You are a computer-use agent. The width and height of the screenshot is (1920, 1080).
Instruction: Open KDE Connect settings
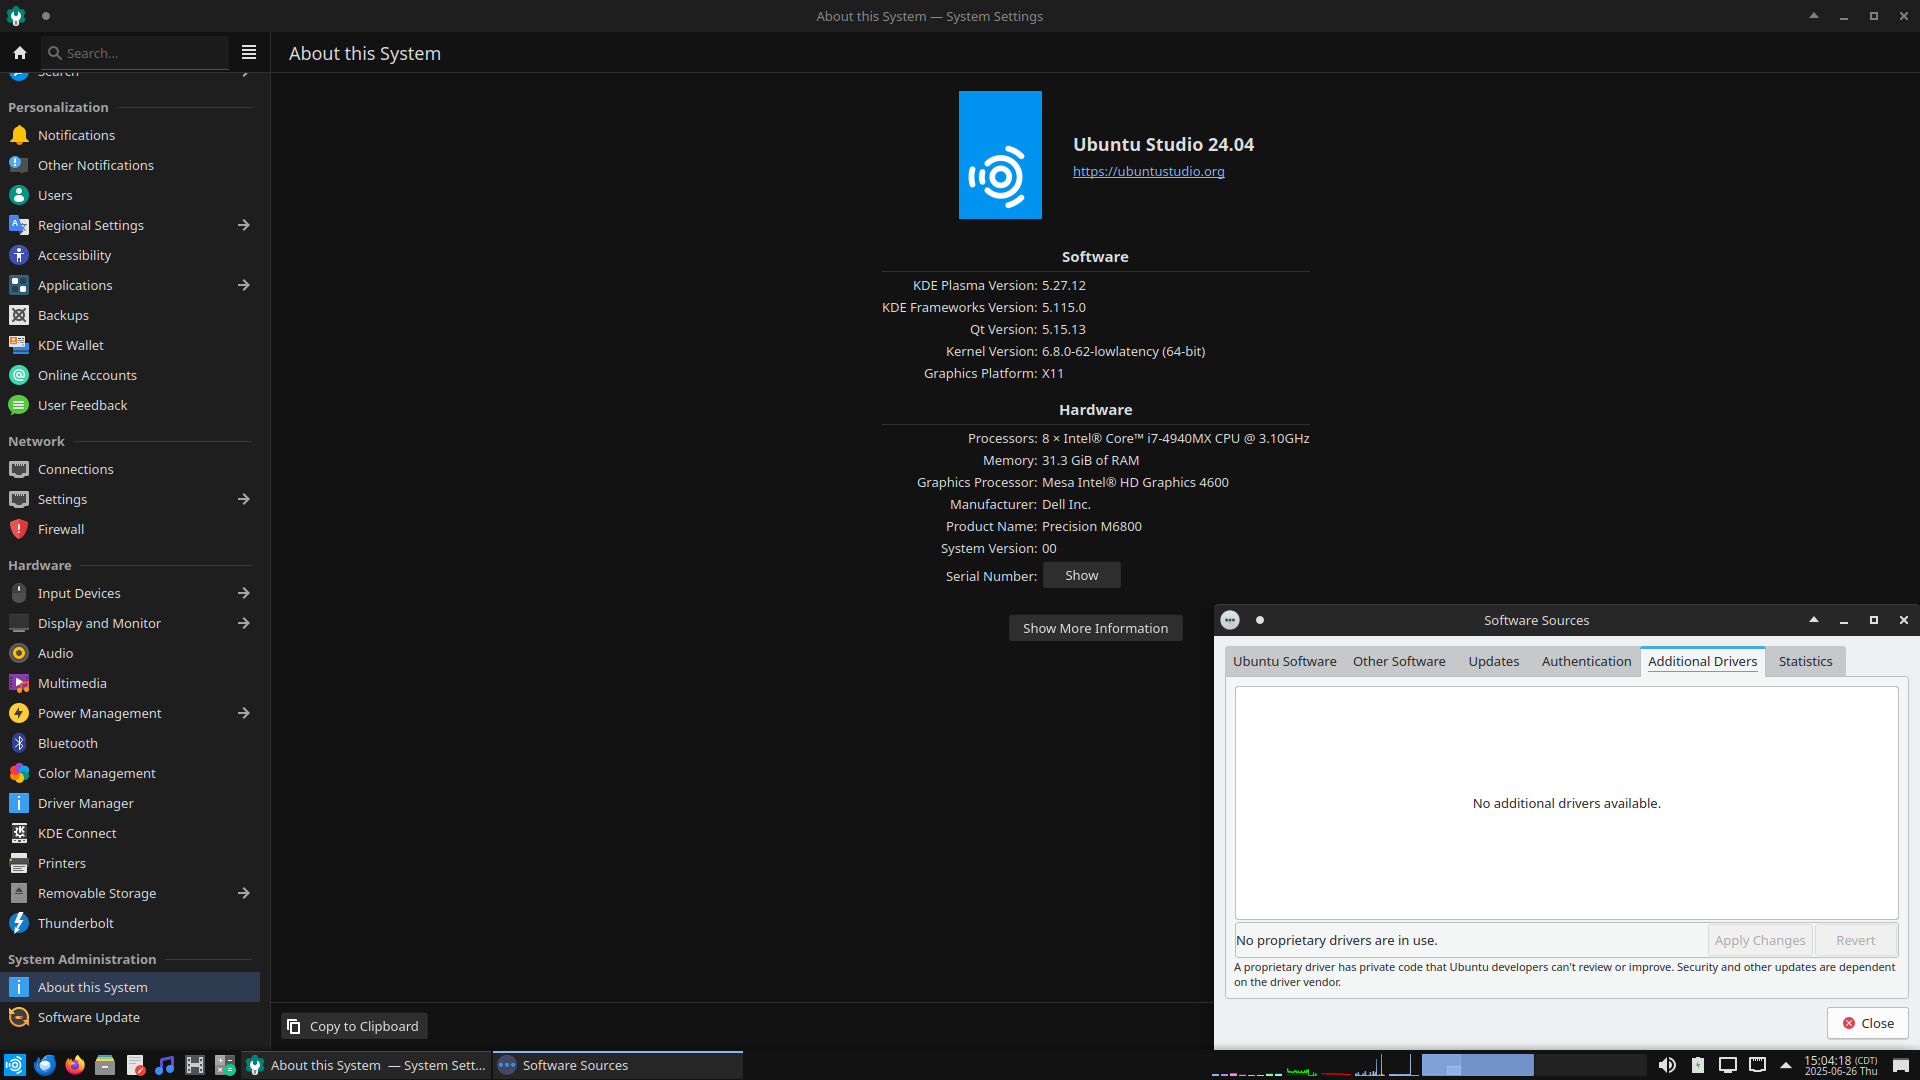130,833
